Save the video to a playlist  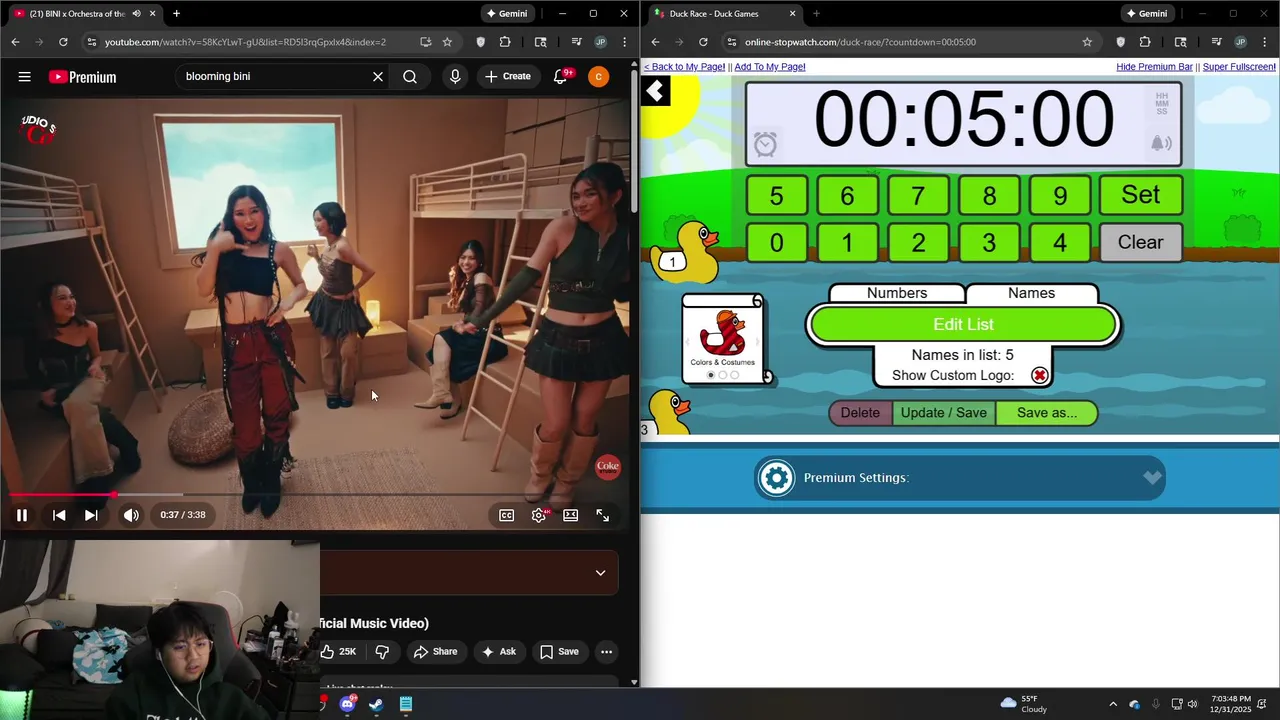tap(559, 652)
